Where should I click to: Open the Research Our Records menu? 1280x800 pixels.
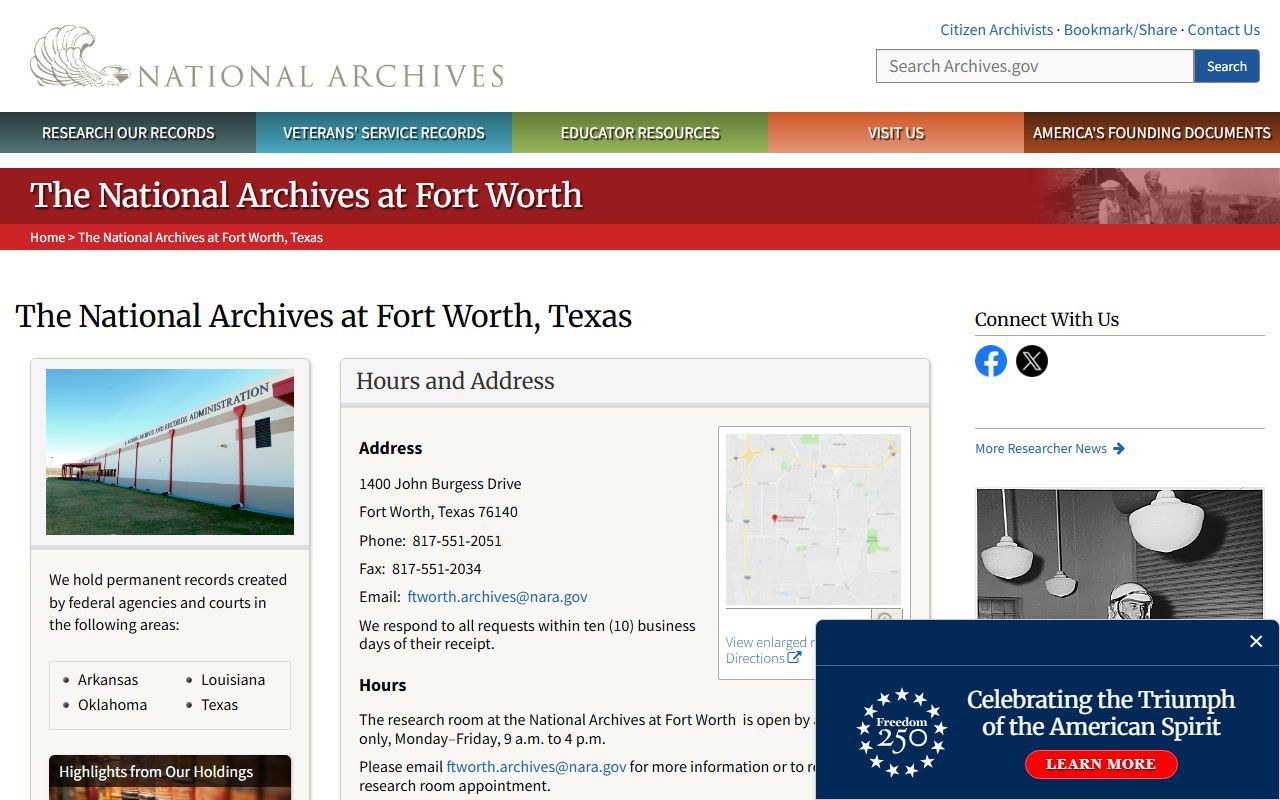click(128, 132)
